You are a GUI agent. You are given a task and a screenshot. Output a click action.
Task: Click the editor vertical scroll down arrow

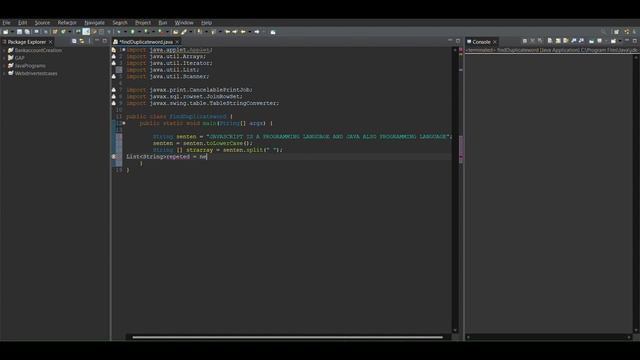[x=455, y=331]
